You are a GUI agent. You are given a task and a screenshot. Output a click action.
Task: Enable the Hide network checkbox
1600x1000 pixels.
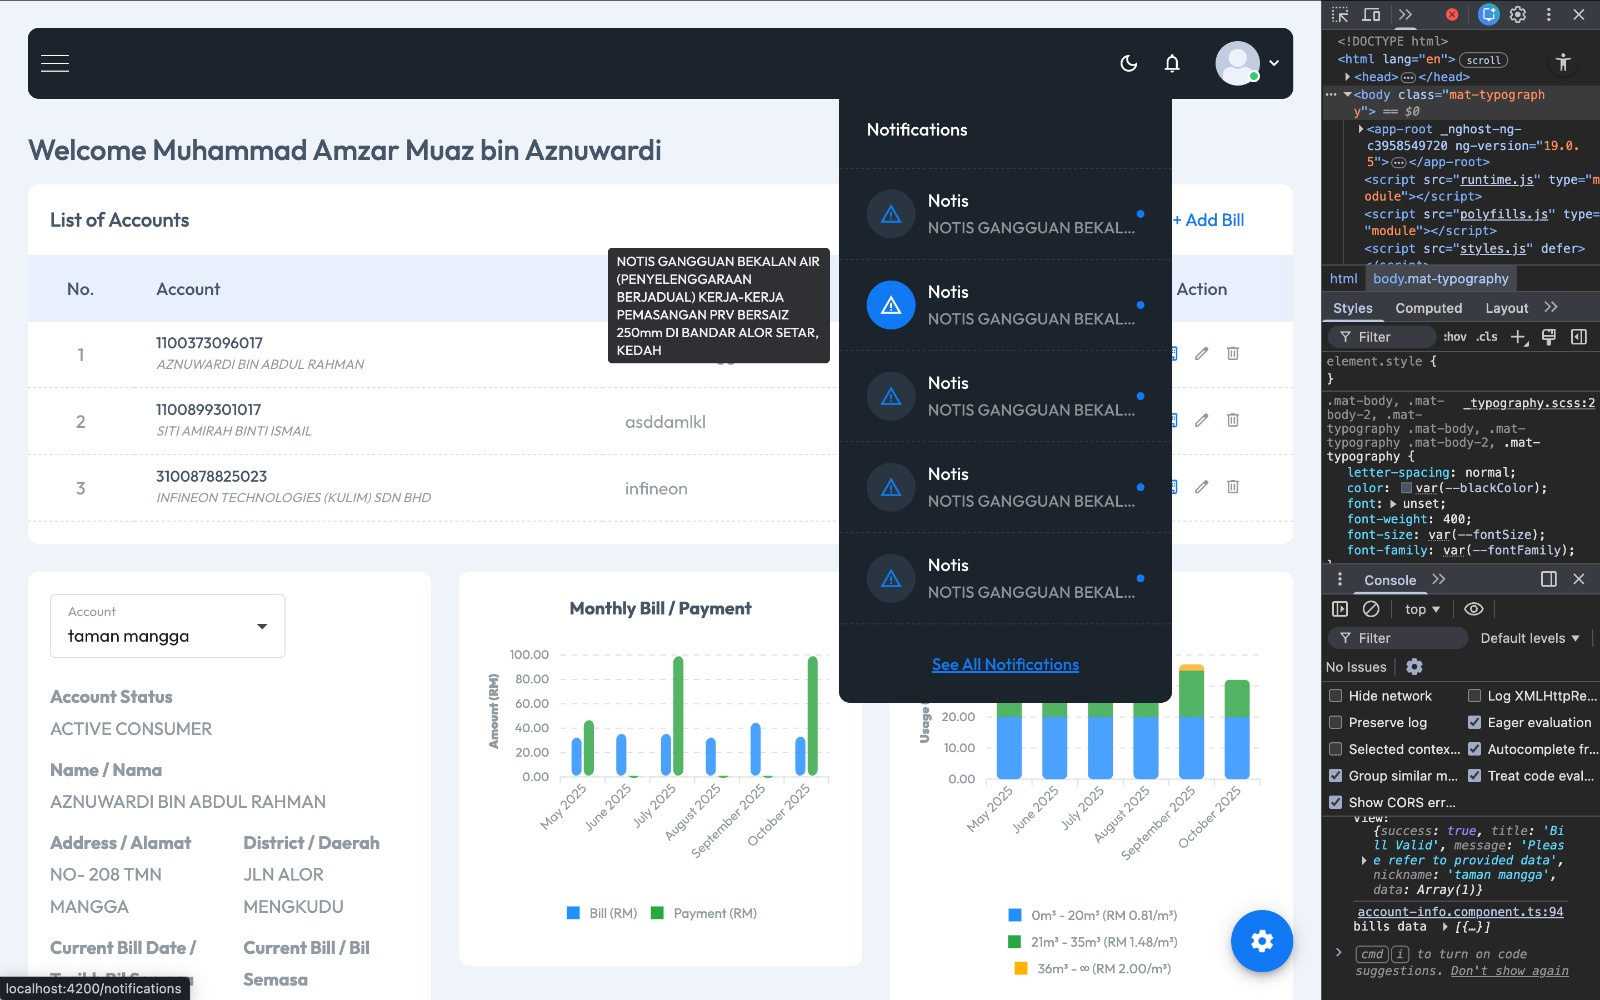[1335, 696]
